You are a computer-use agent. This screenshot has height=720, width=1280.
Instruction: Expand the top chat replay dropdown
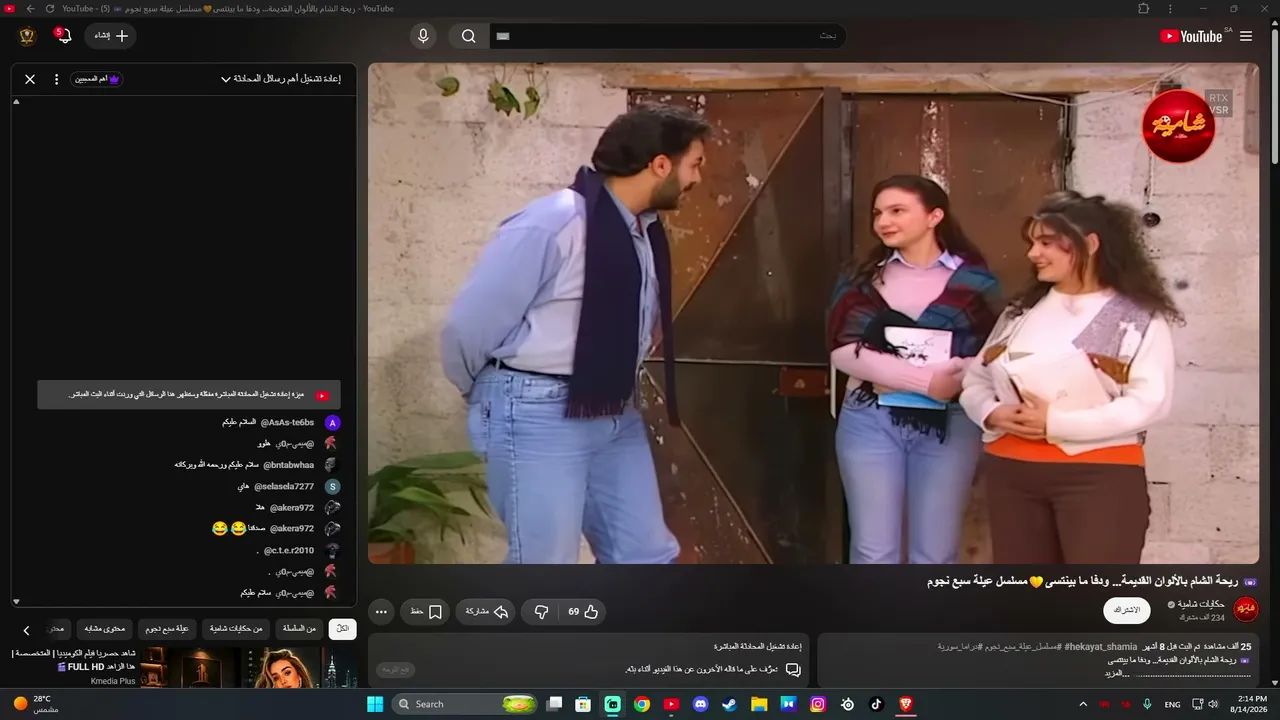coord(280,79)
